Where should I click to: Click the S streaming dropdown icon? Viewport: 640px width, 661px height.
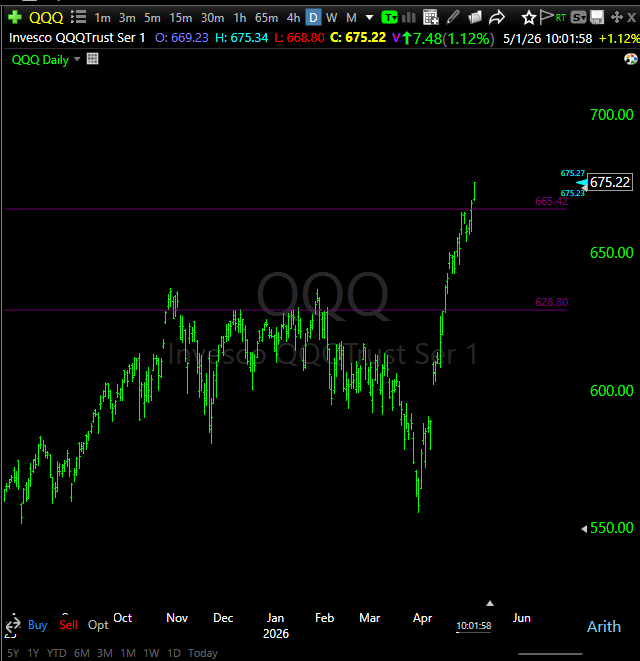(x=578, y=17)
